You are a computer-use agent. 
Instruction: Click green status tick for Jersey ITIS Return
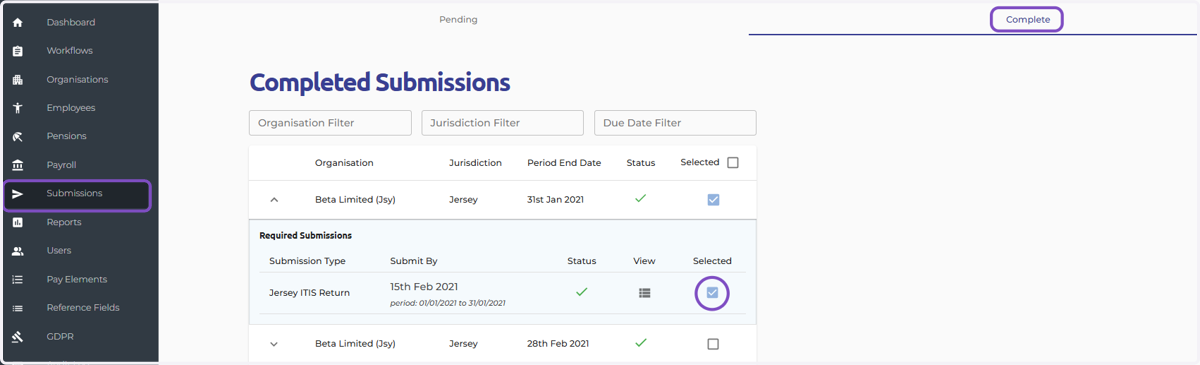coord(581,292)
